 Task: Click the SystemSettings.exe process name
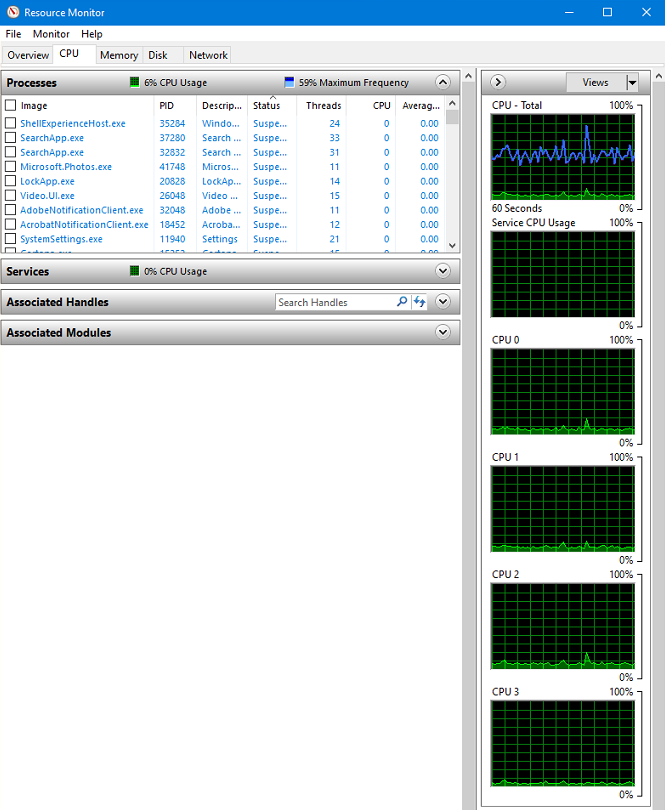pyautogui.click(x=61, y=239)
